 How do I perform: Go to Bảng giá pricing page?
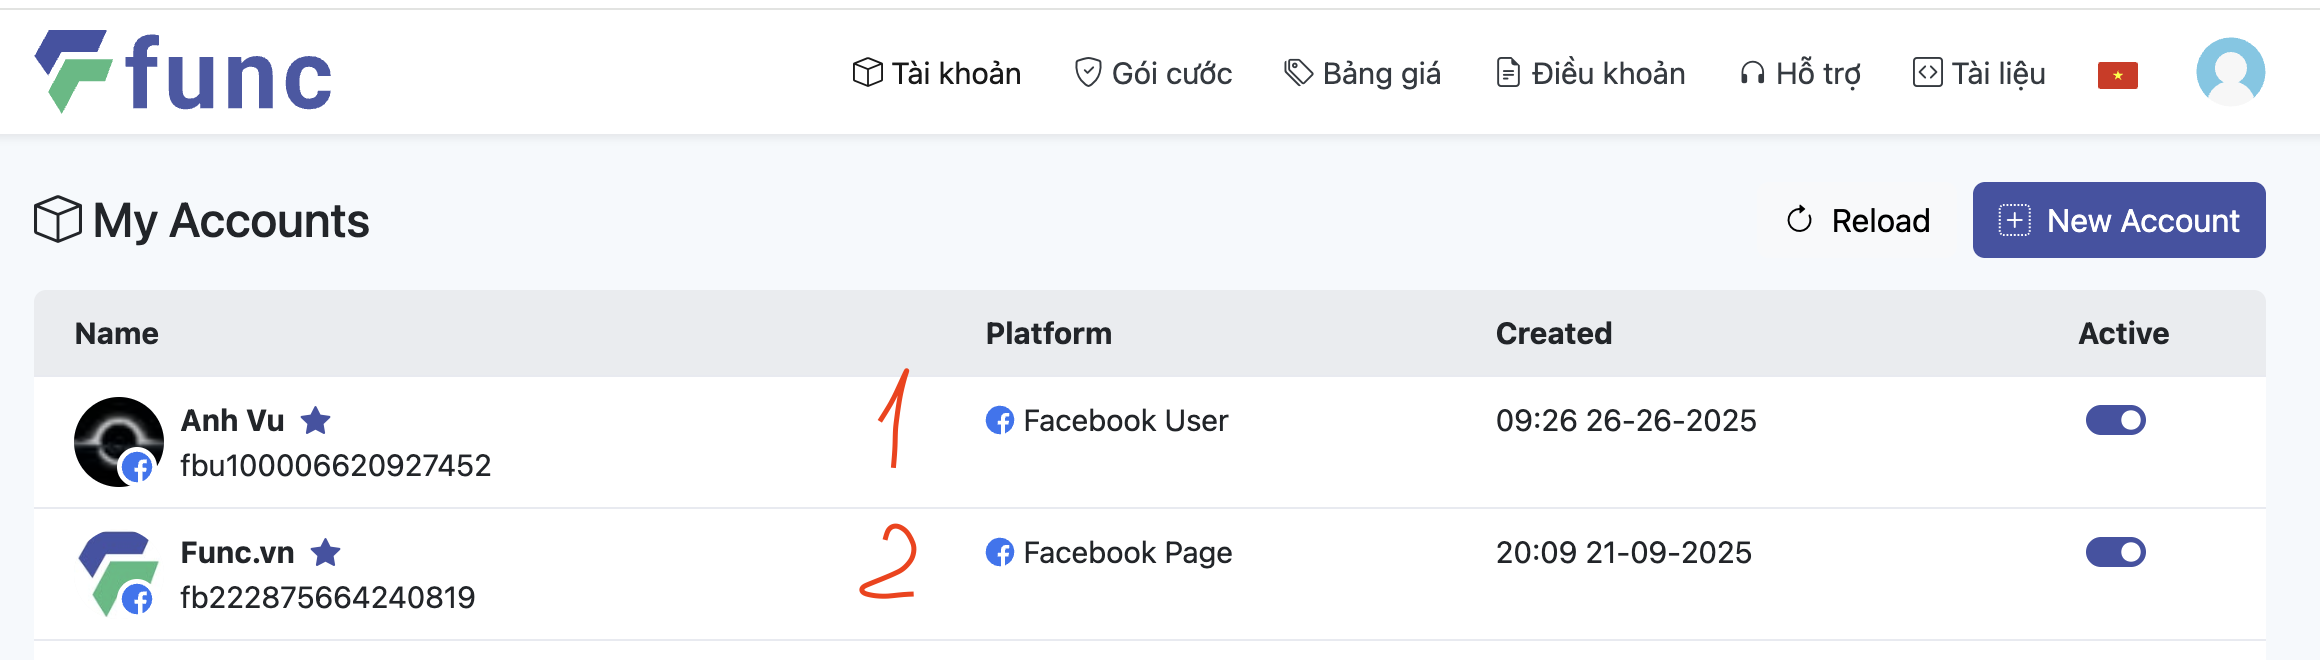tap(1362, 73)
